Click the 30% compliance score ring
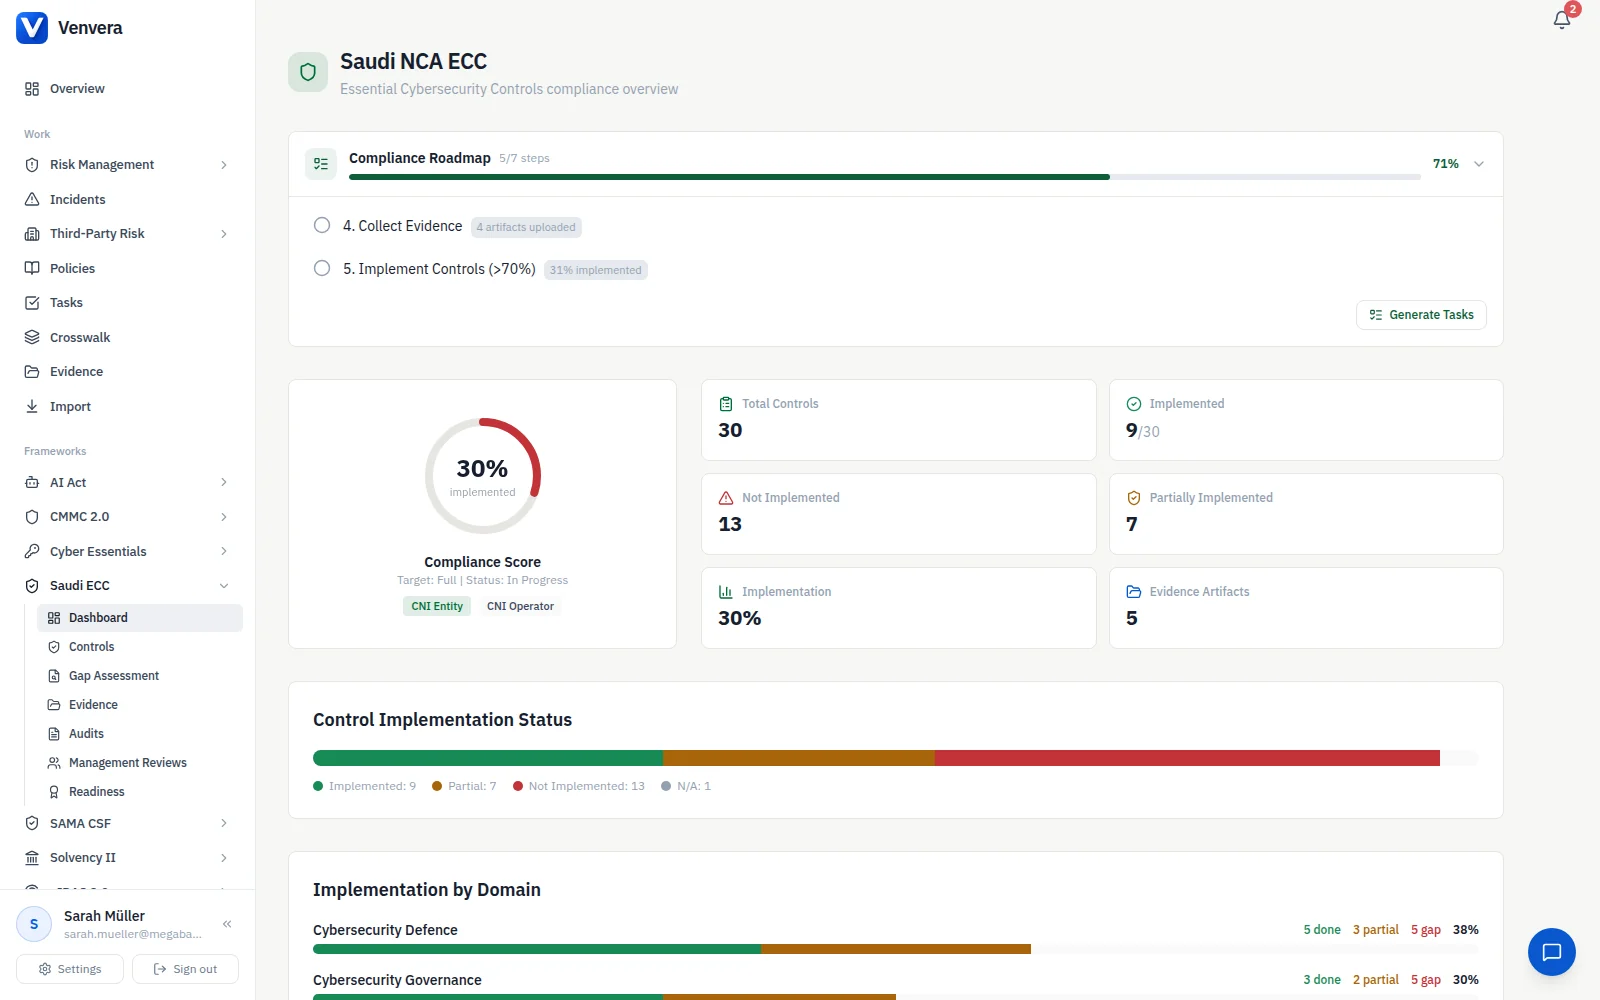This screenshot has width=1600, height=1000. (x=482, y=476)
